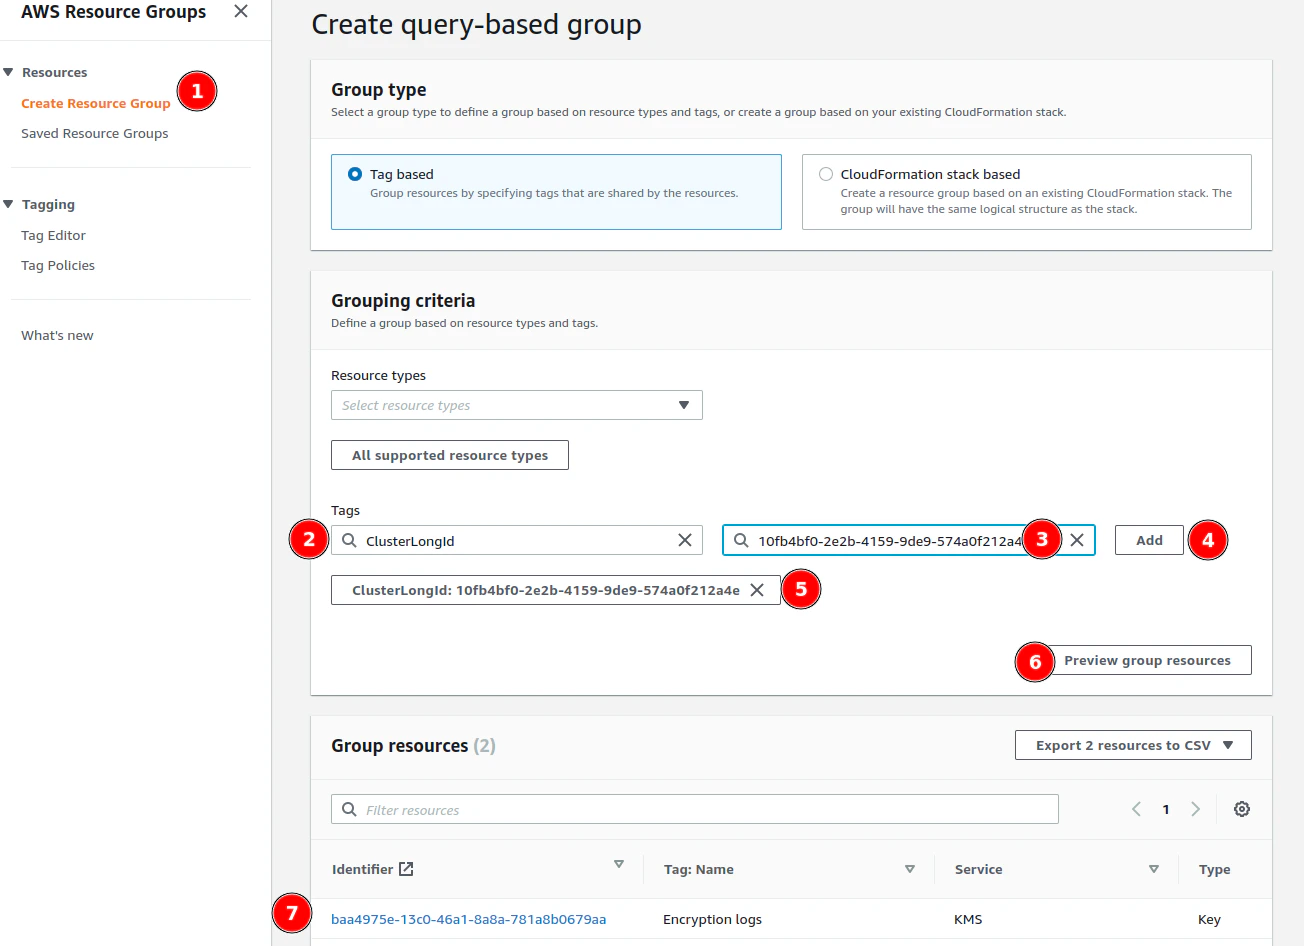Choose CloudFormation stack based group type

click(x=825, y=173)
